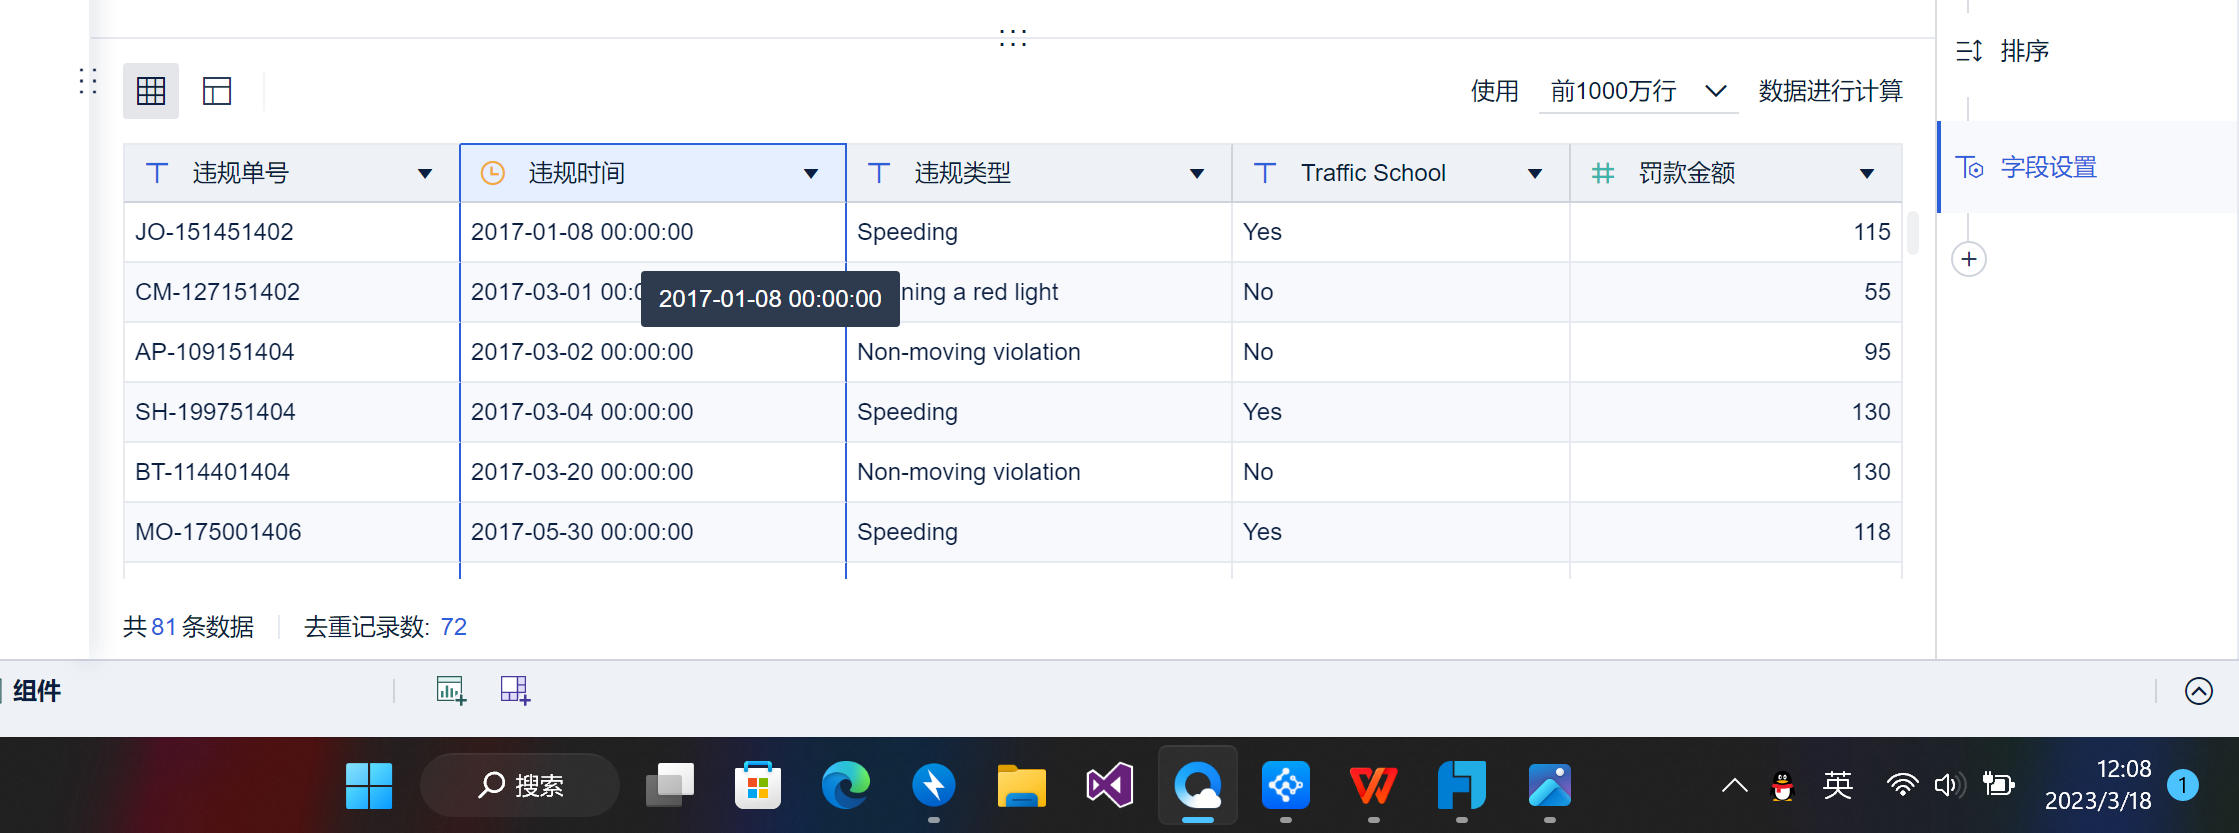Open Visual Studio from the taskbar
The height and width of the screenshot is (833, 2239).
pos(1110,786)
